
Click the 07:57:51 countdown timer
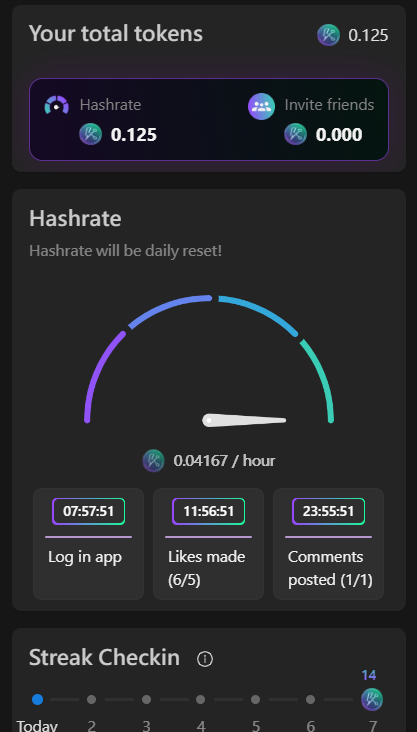pos(88,512)
